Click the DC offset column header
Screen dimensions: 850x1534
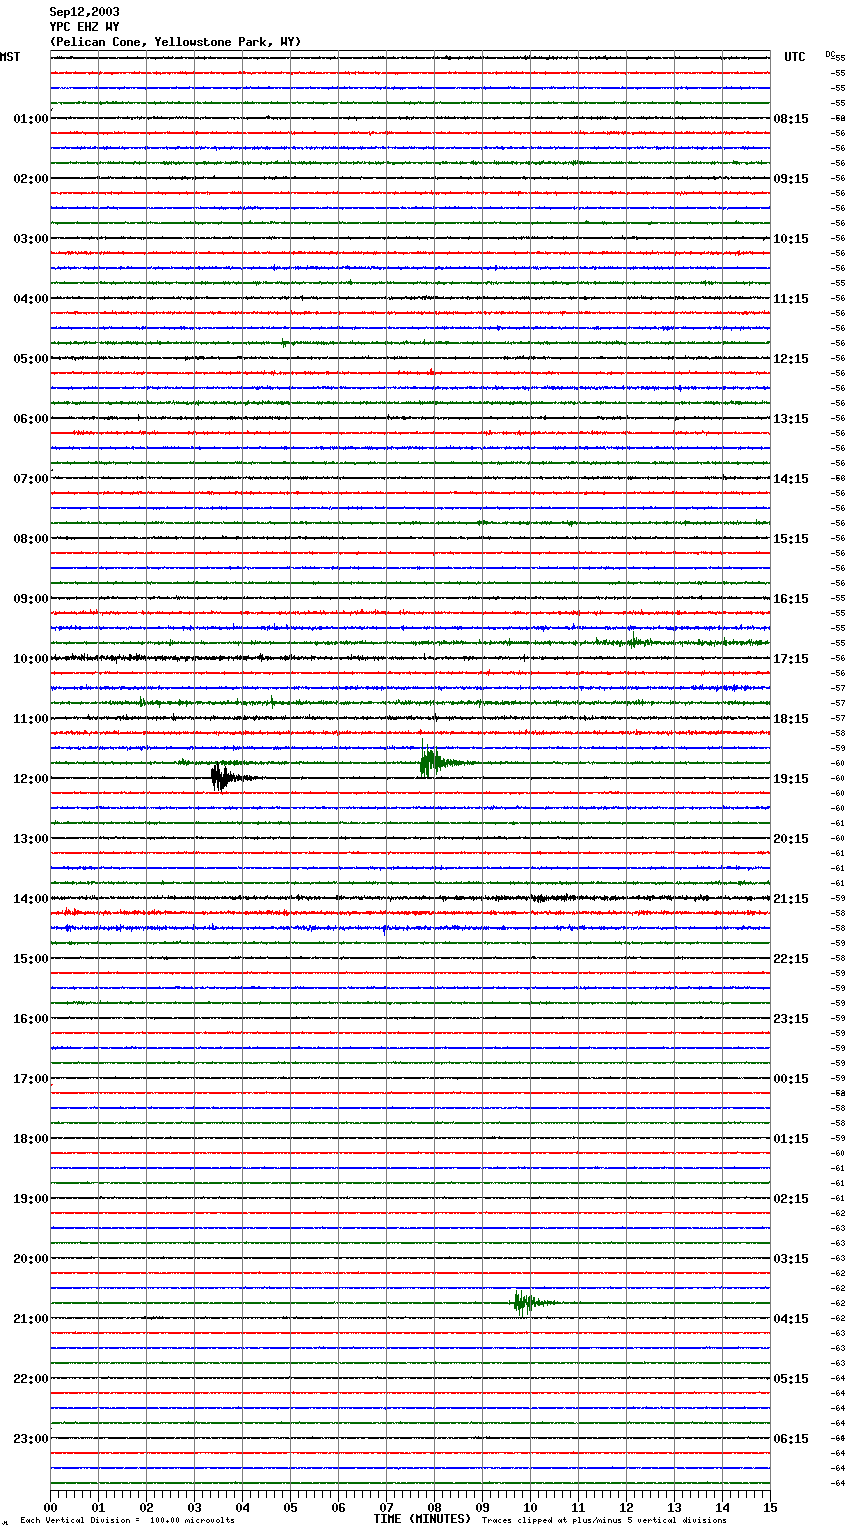[x=830, y=54]
